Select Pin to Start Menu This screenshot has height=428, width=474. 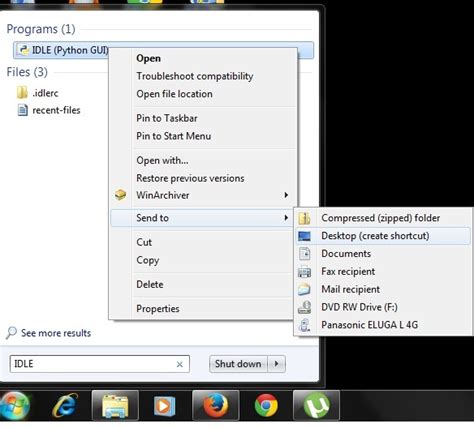click(x=174, y=136)
